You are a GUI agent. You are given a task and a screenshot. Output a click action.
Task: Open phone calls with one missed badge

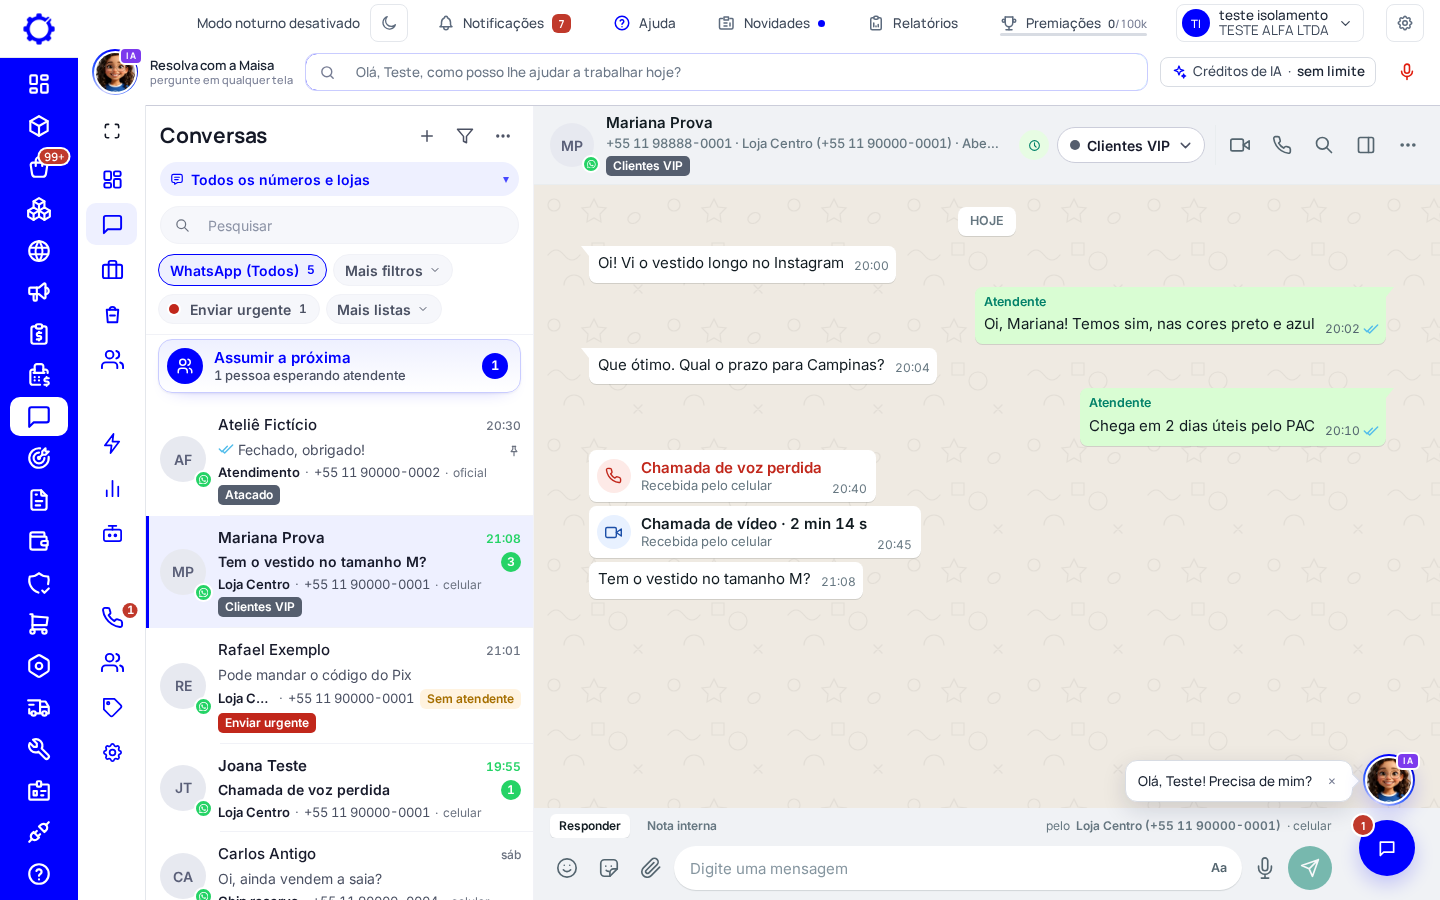point(113,617)
